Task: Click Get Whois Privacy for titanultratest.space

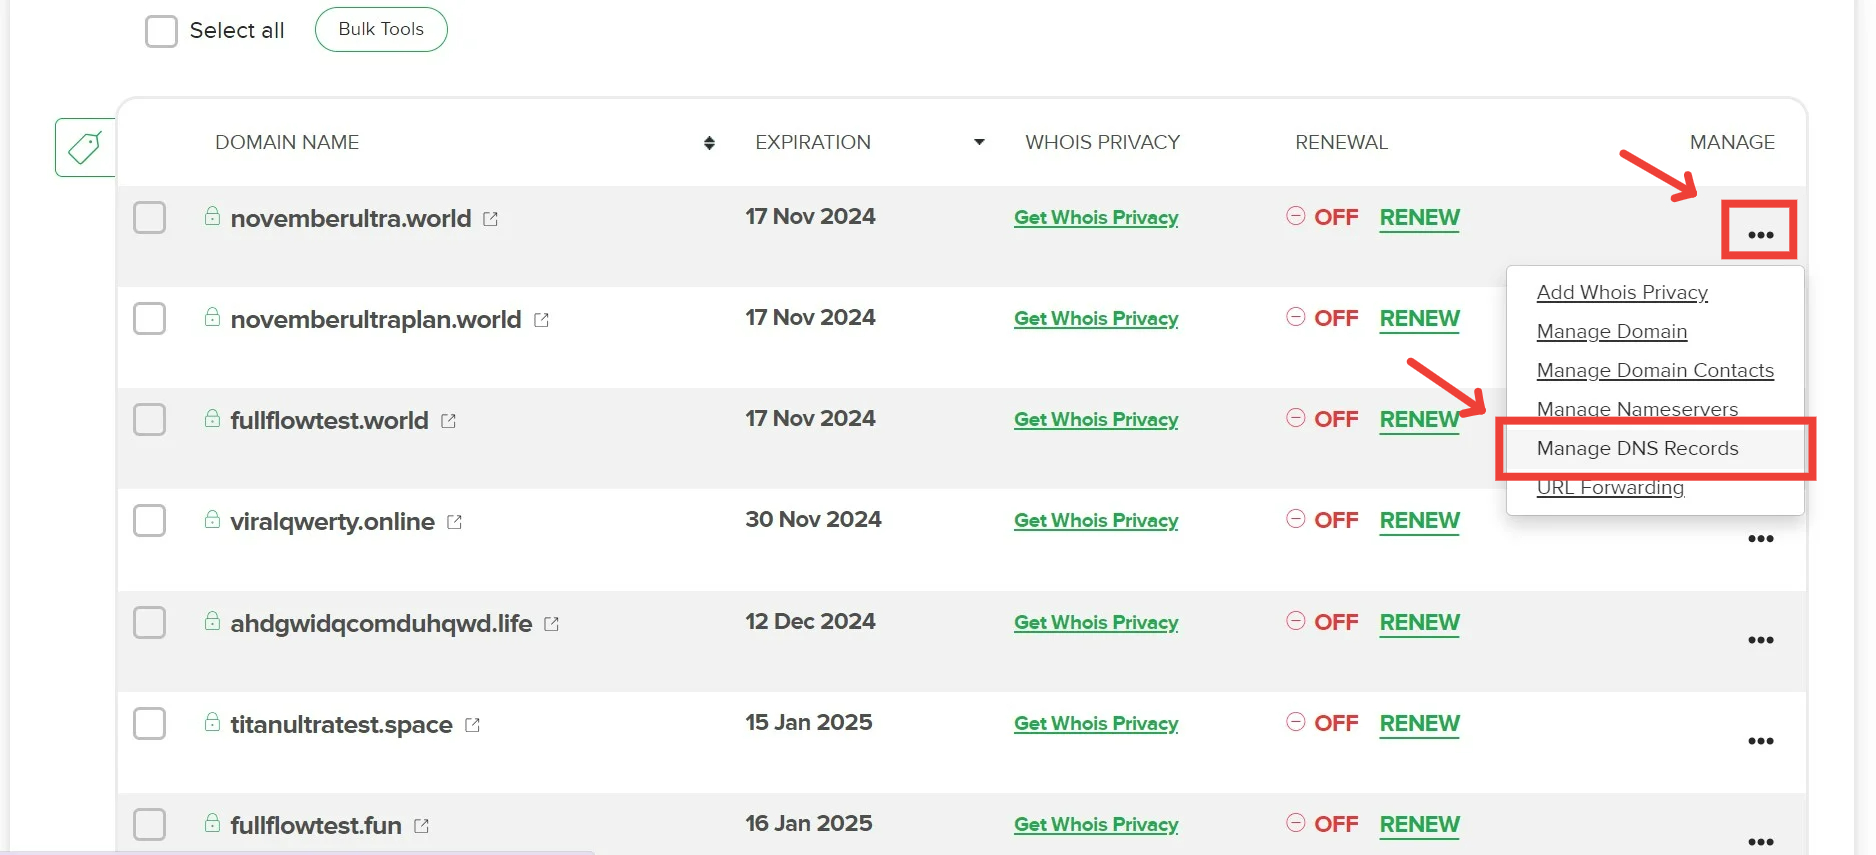Action: pyautogui.click(x=1096, y=723)
